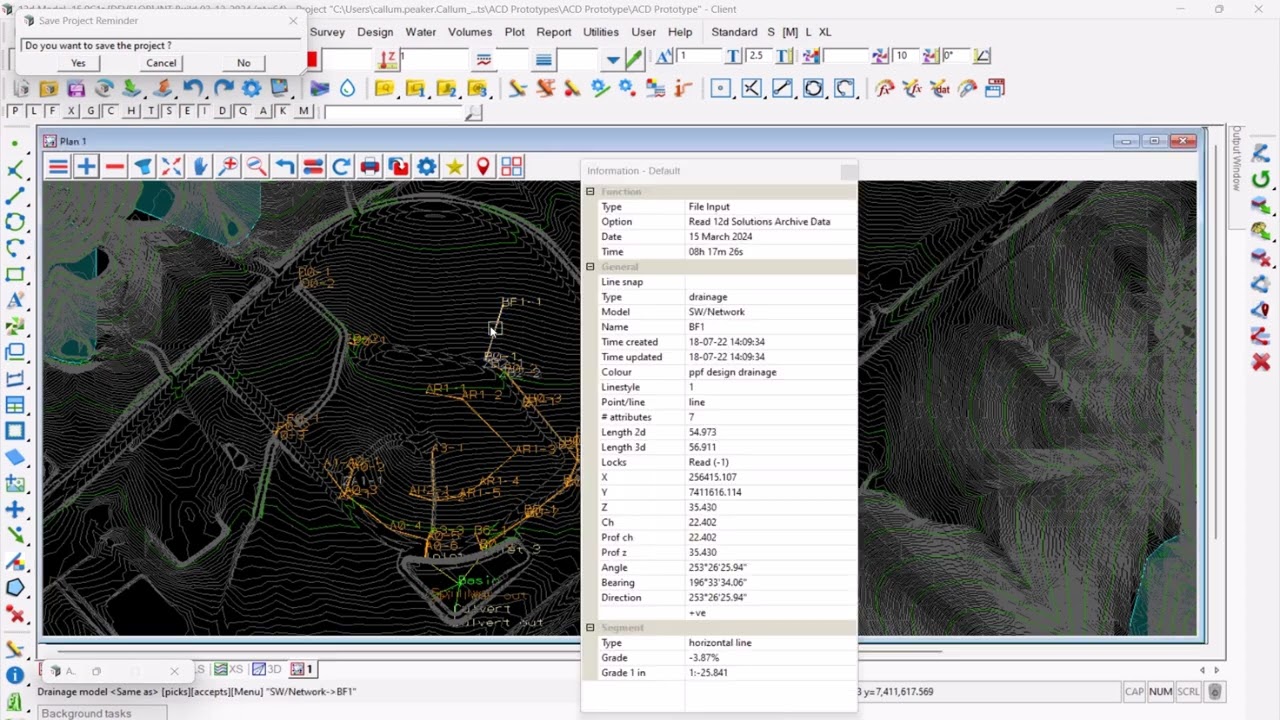Click the water drop icon in the toolbar
The image size is (1280, 720).
(x=347, y=89)
